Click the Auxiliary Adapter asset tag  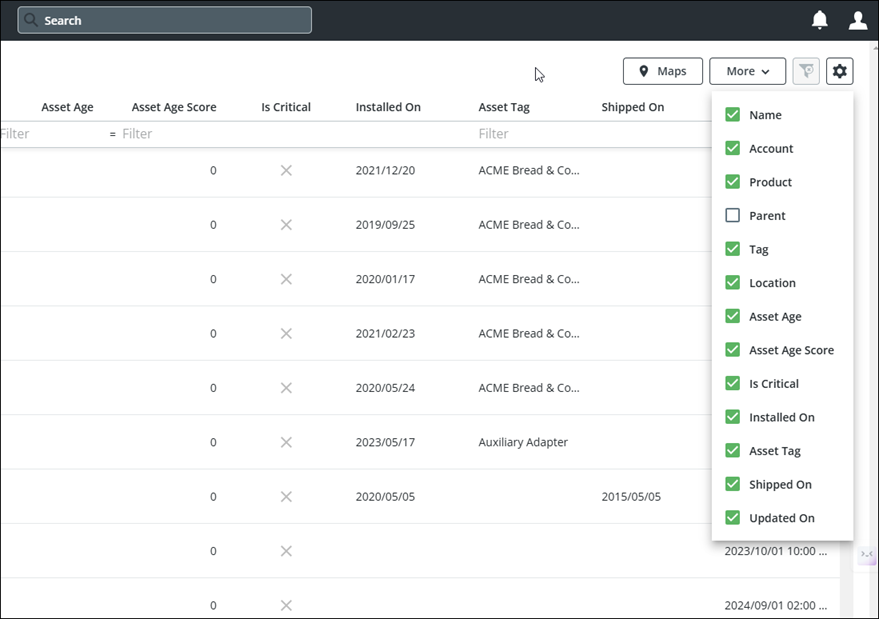point(523,442)
